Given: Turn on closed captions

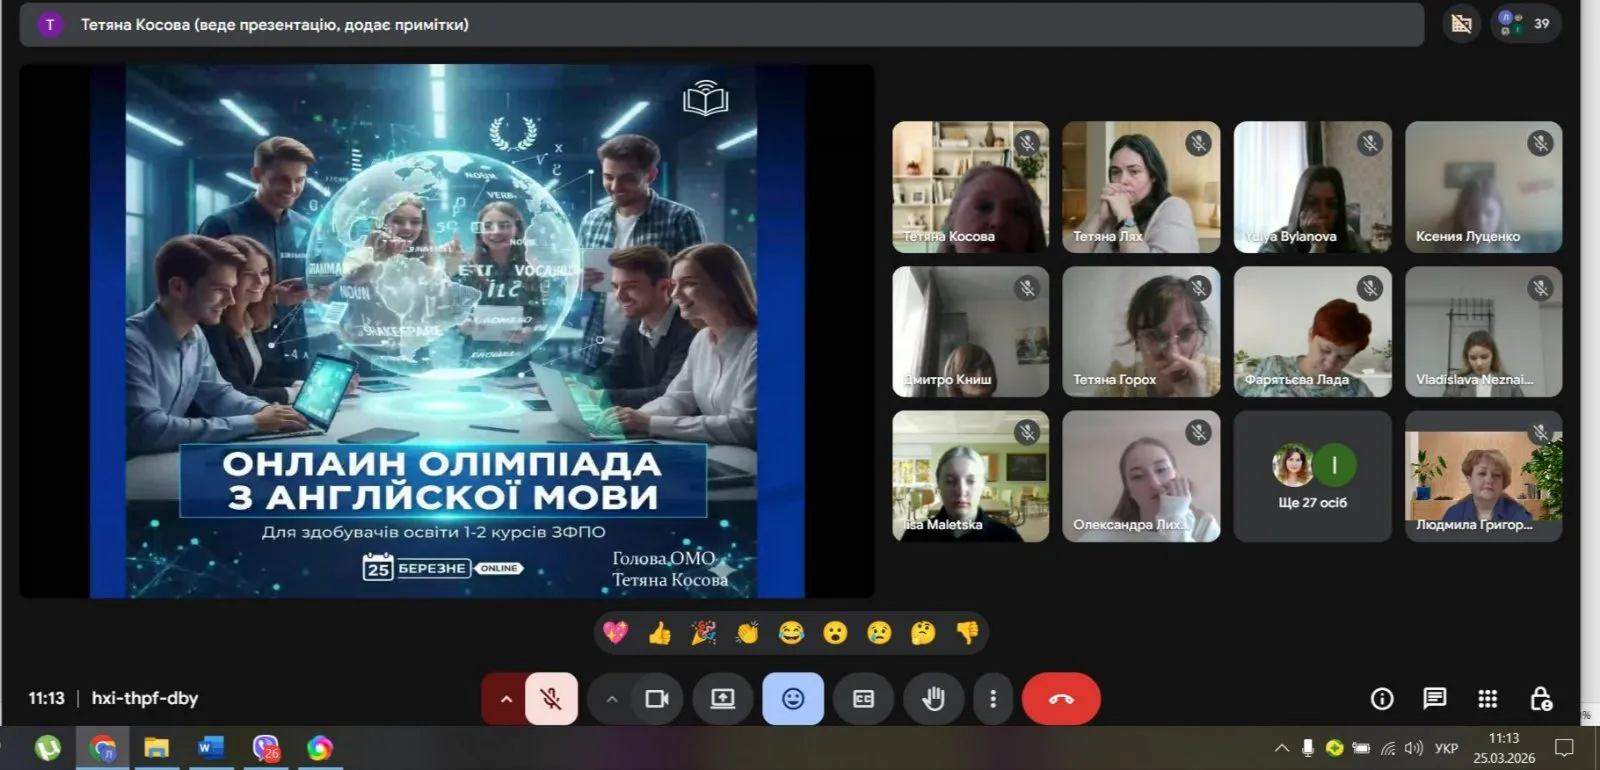Looking at the screenshot, I should pyautogui.click(x=863, y=699).
